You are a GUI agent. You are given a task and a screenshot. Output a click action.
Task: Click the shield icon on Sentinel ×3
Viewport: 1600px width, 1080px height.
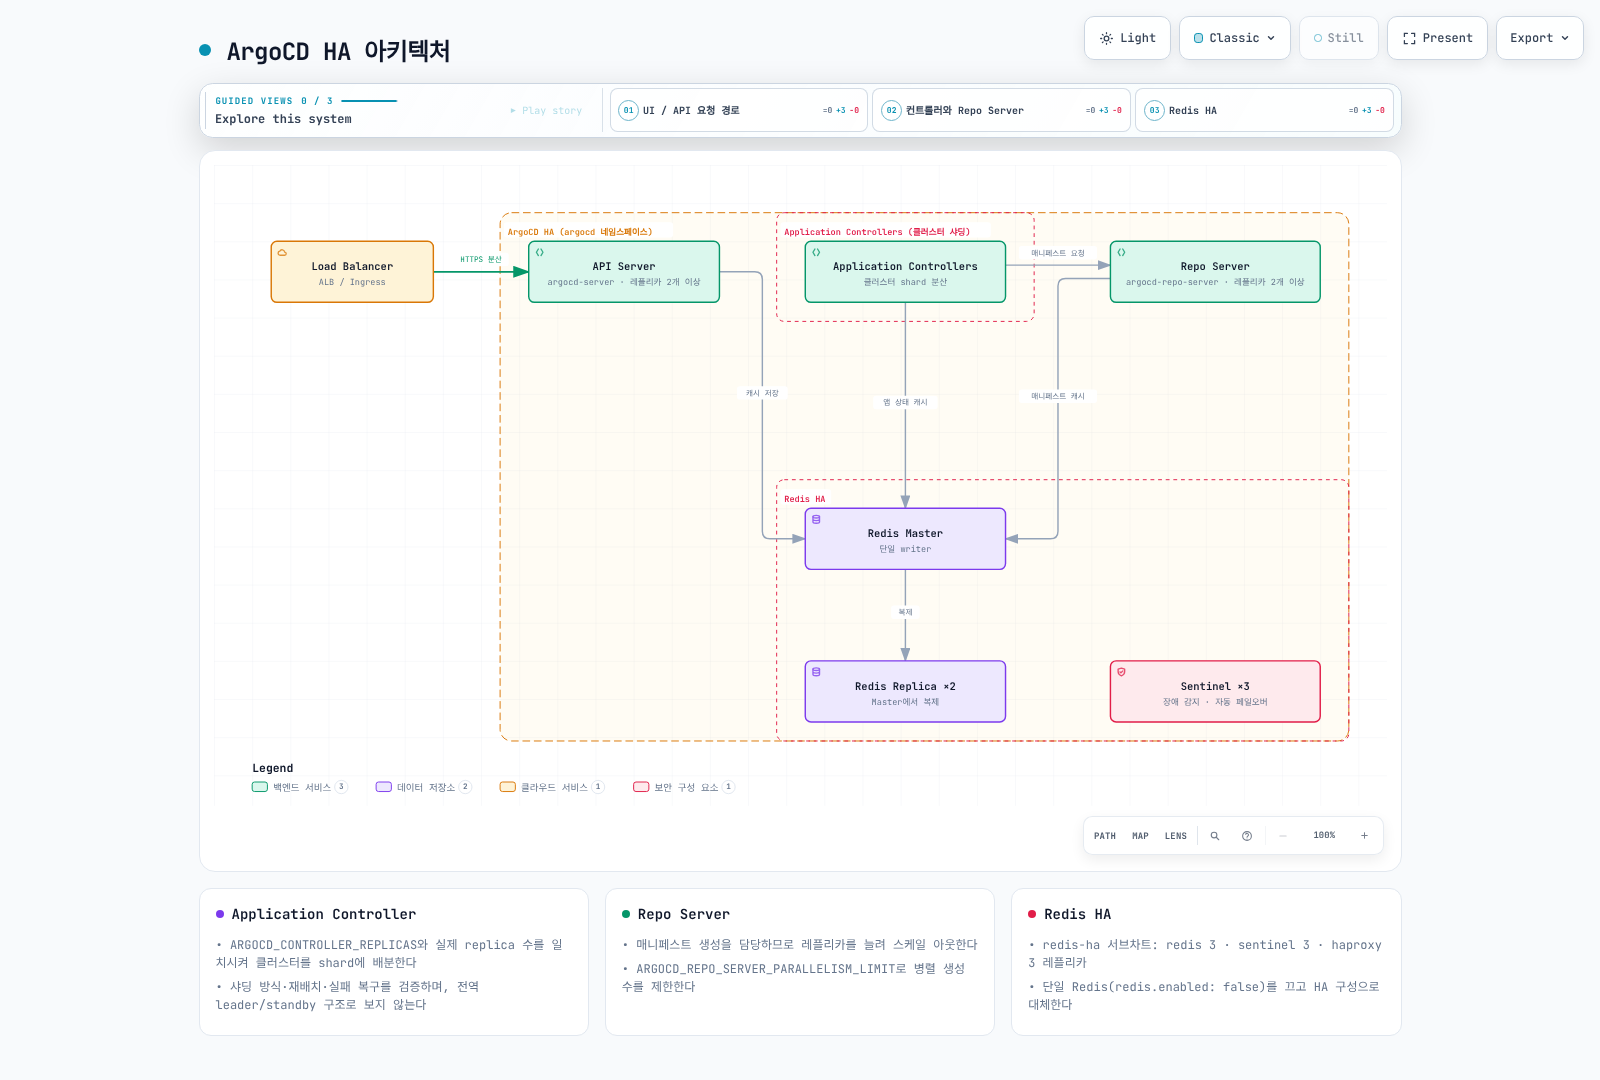pyautogui.click(x=1121, y=672)
